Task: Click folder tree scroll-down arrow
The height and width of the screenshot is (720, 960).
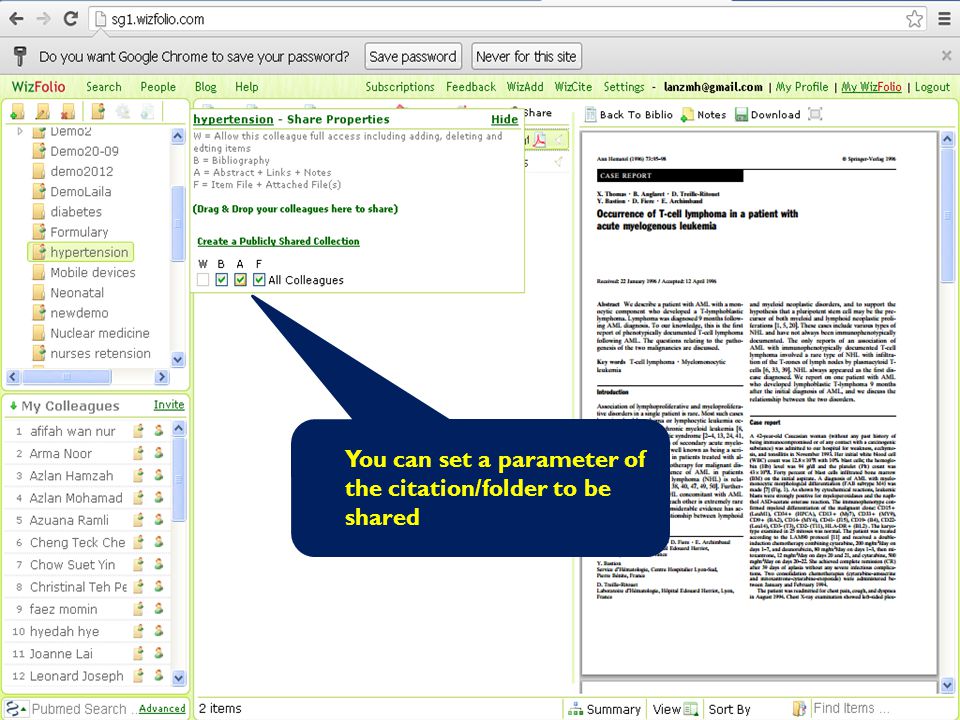Action: point(178,359)
